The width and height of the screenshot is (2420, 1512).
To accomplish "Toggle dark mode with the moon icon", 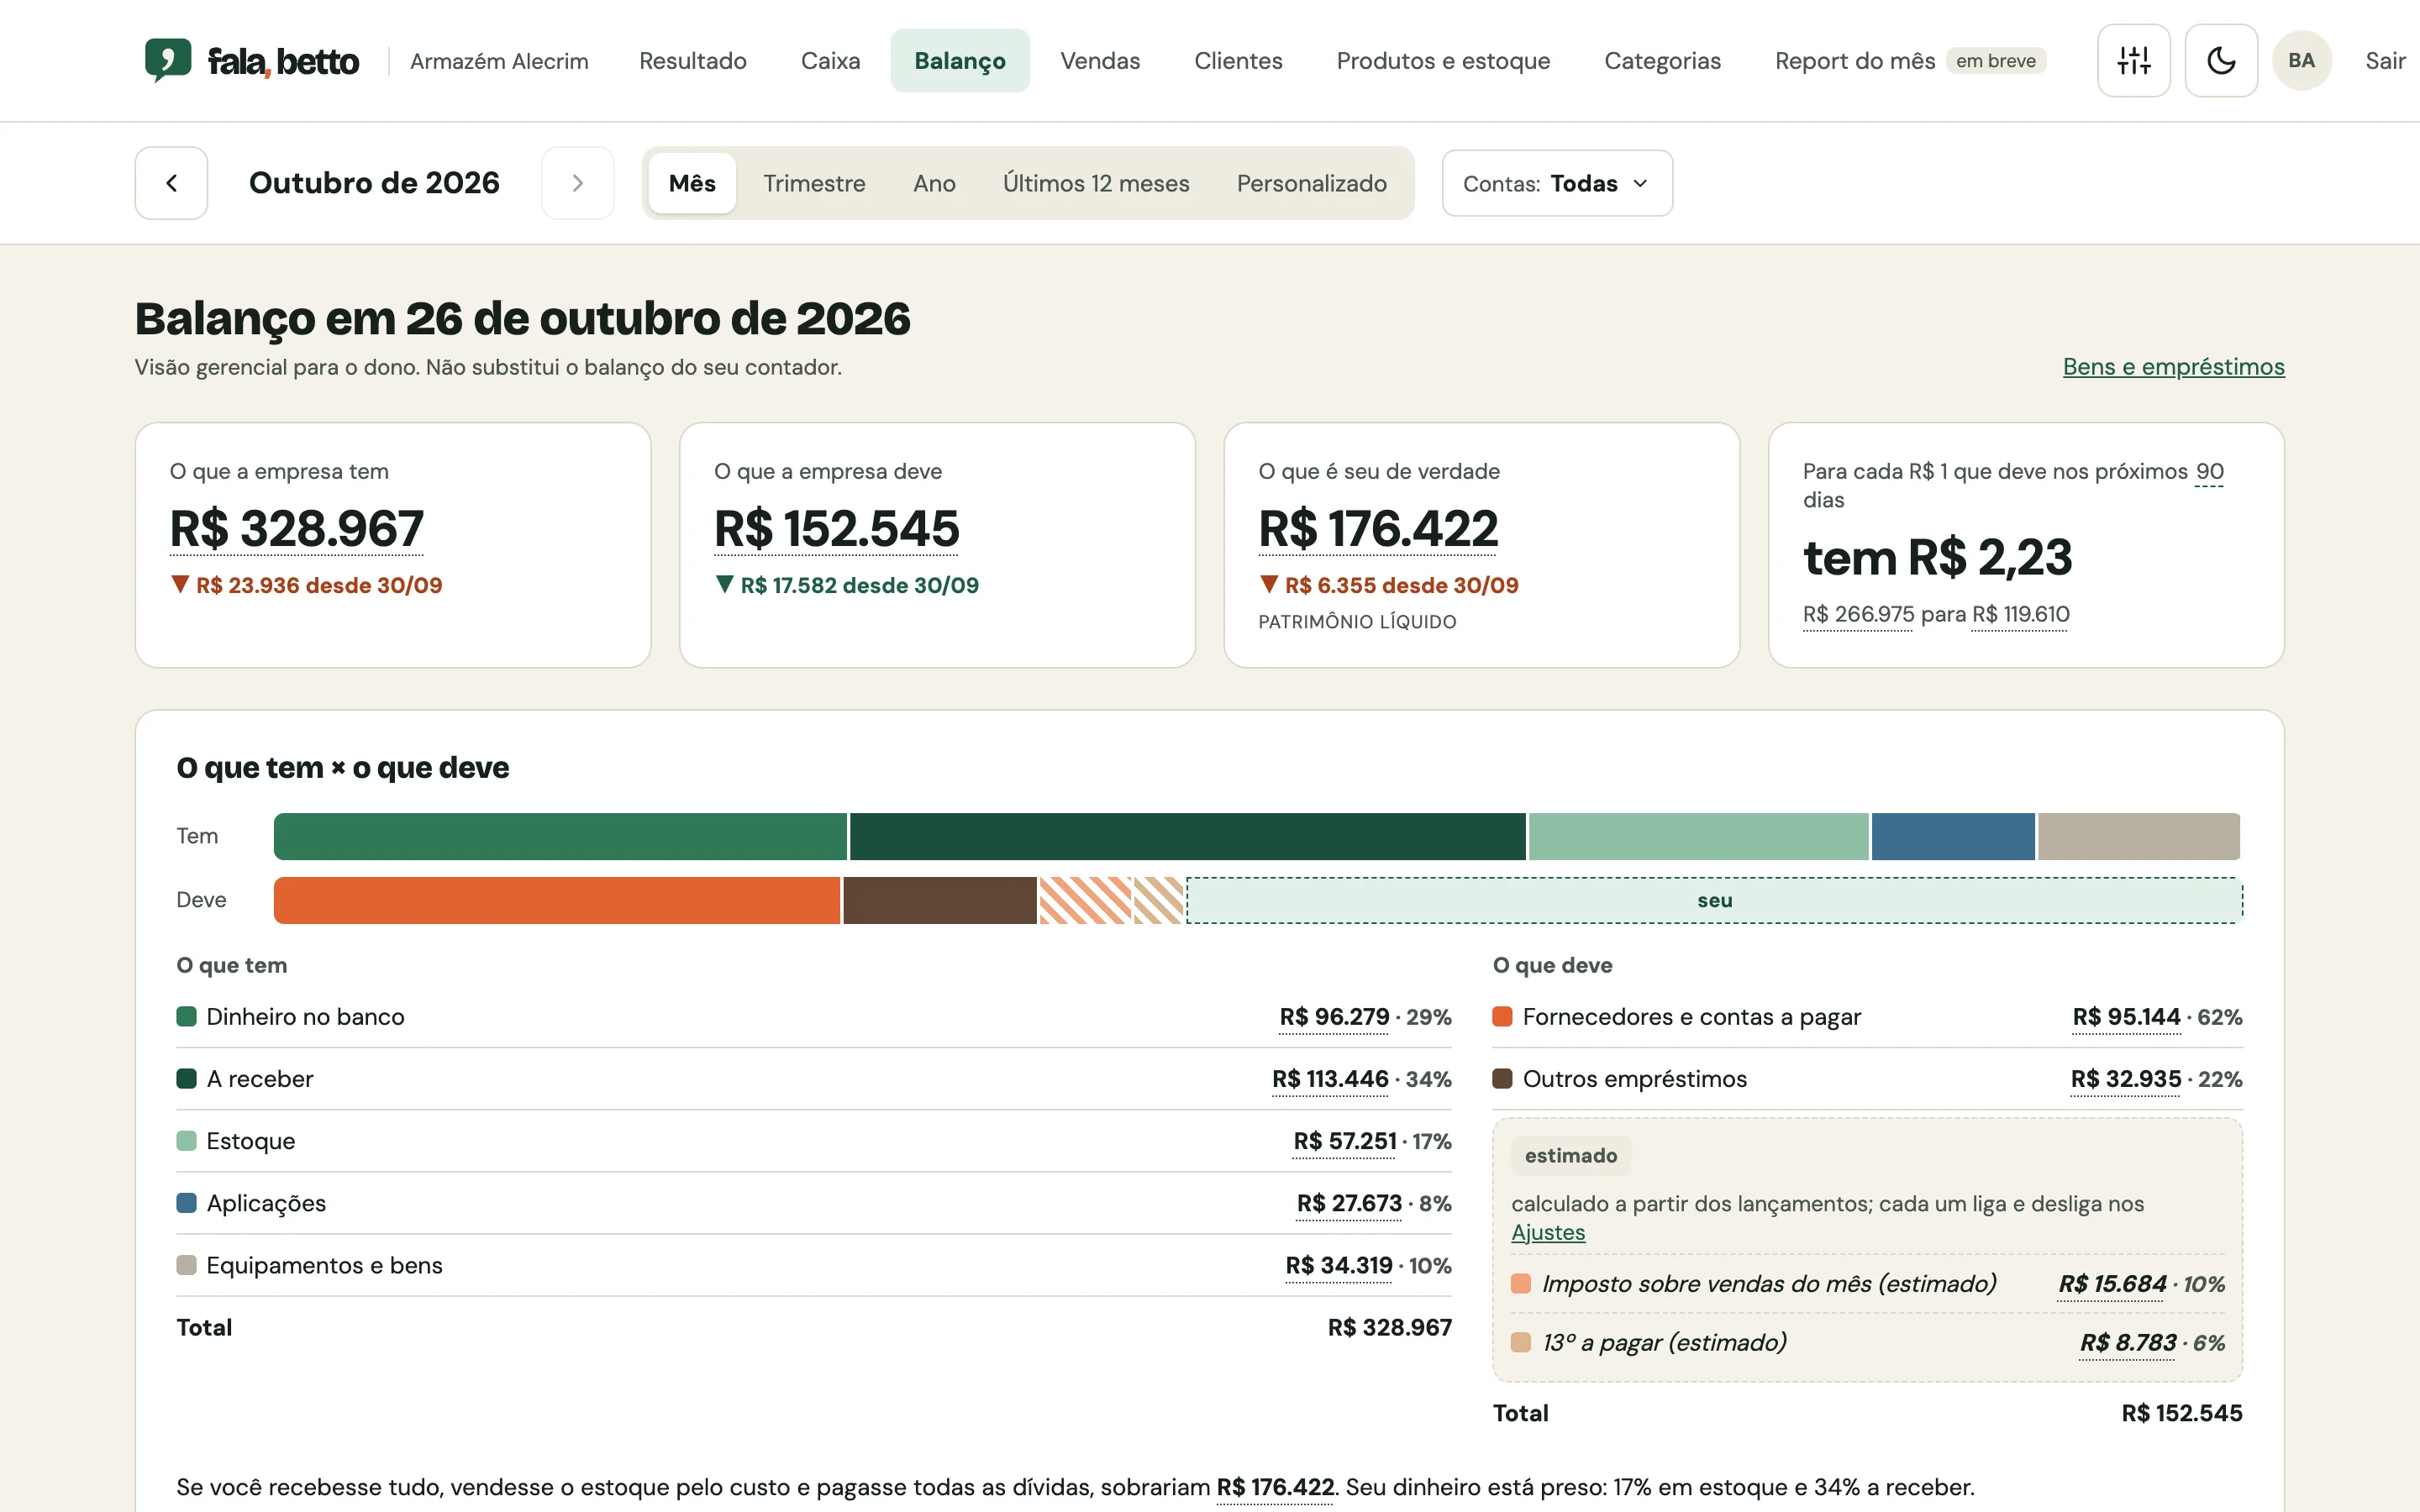I will click(x=2221, y=61).
